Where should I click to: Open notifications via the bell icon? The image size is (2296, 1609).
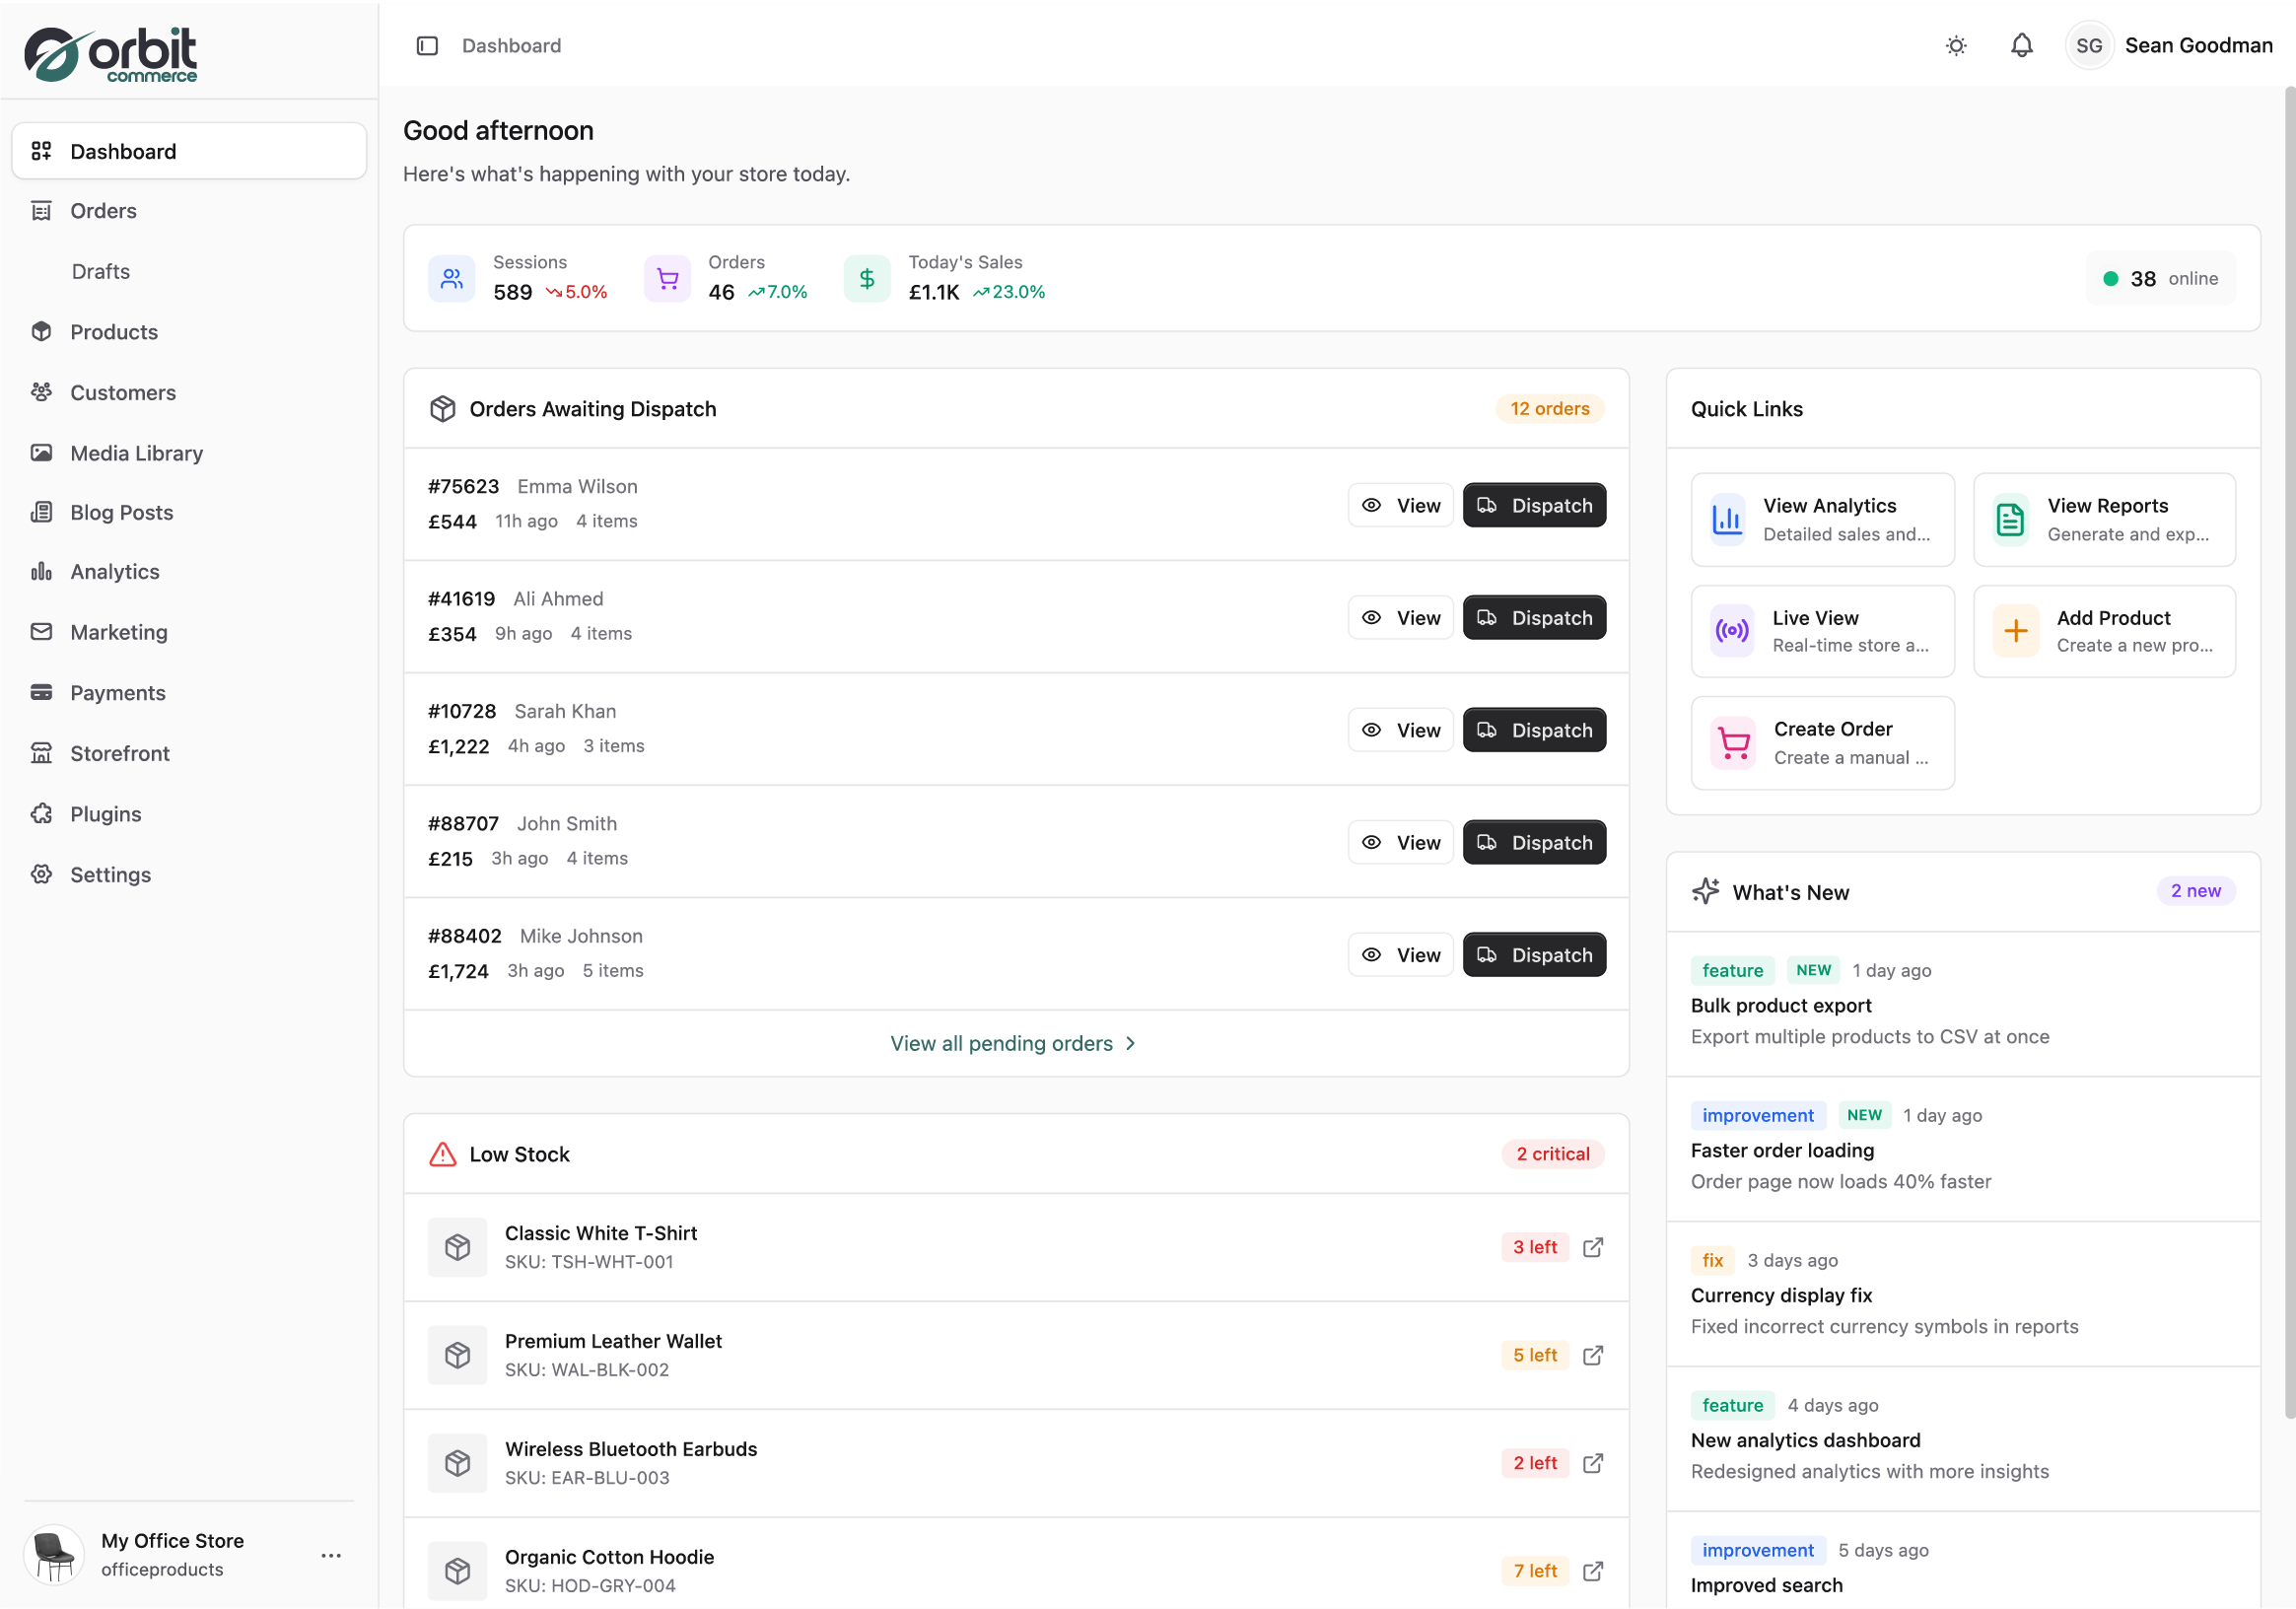click(2021, 45)
